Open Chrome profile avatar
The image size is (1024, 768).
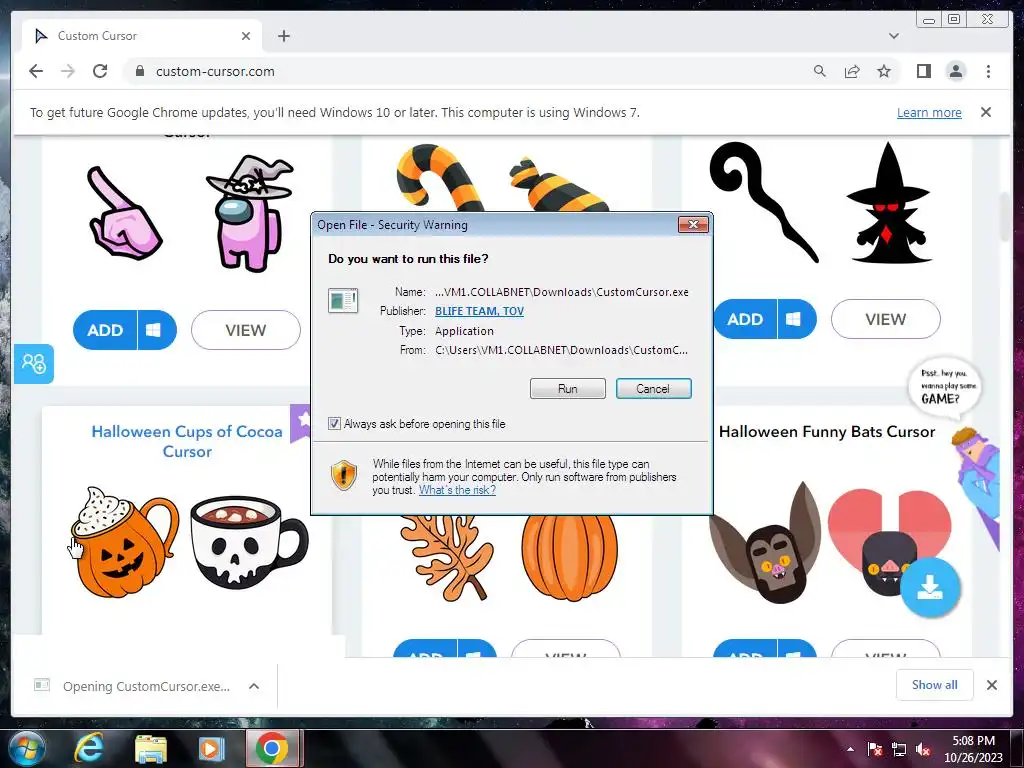(x=955, y=71)
